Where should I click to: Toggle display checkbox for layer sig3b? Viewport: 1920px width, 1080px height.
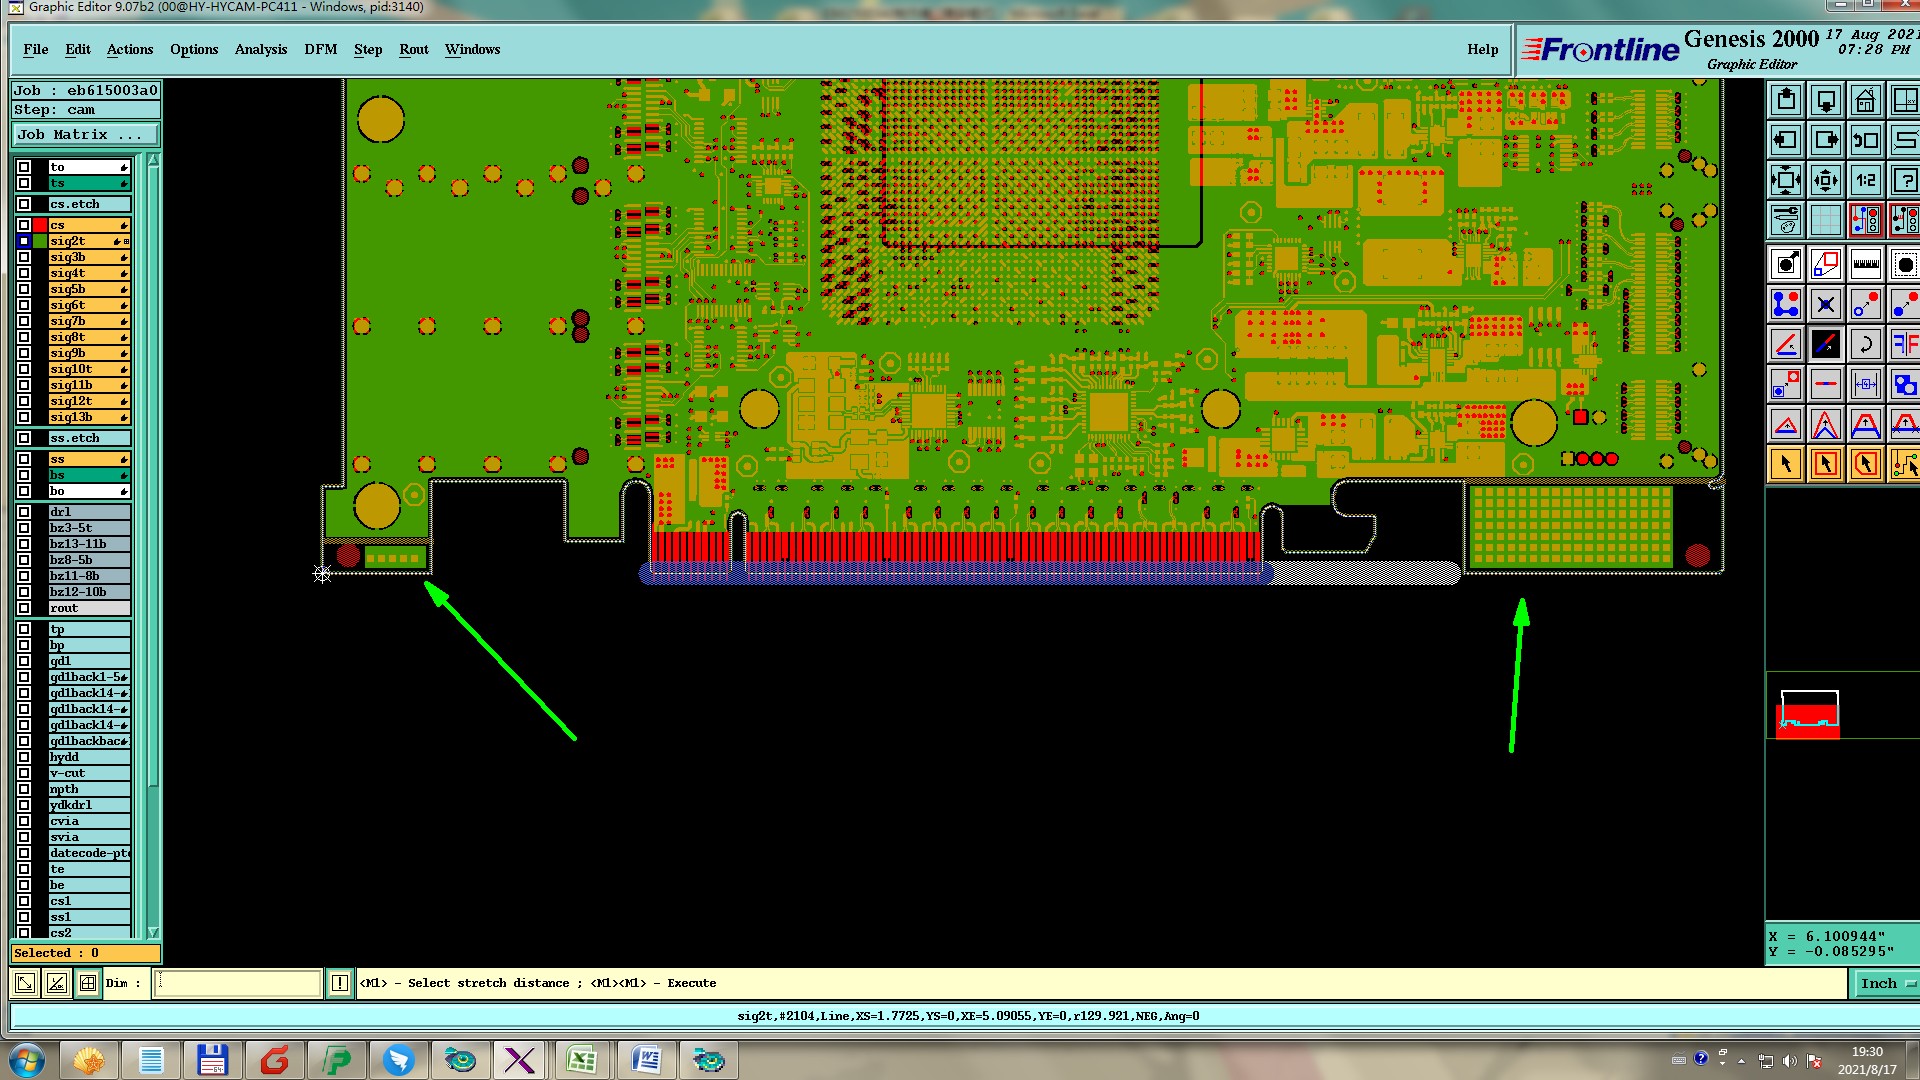(24, 257)
